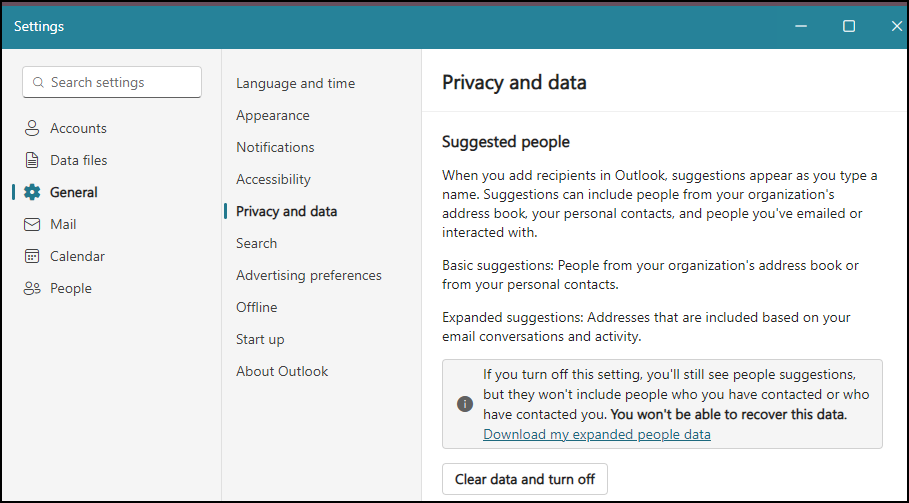The width and height of the screenshot is (909, 503).
Task: Select Accessibility in General menu
Action: [x=274, y=180]
